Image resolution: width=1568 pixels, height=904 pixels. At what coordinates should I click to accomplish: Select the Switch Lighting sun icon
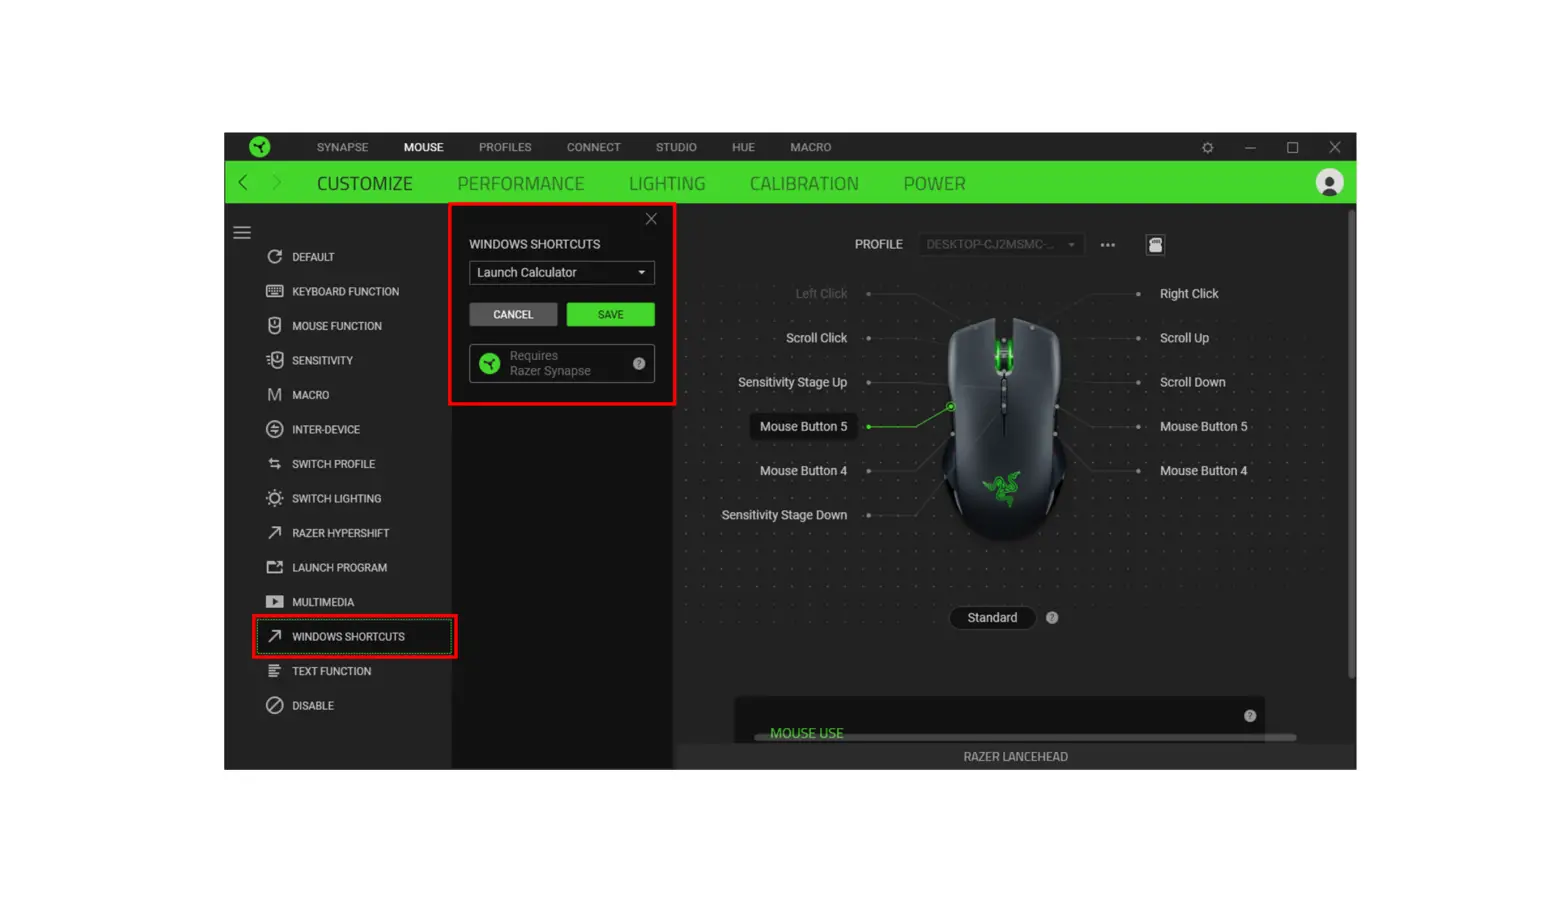tap(274, 498)
